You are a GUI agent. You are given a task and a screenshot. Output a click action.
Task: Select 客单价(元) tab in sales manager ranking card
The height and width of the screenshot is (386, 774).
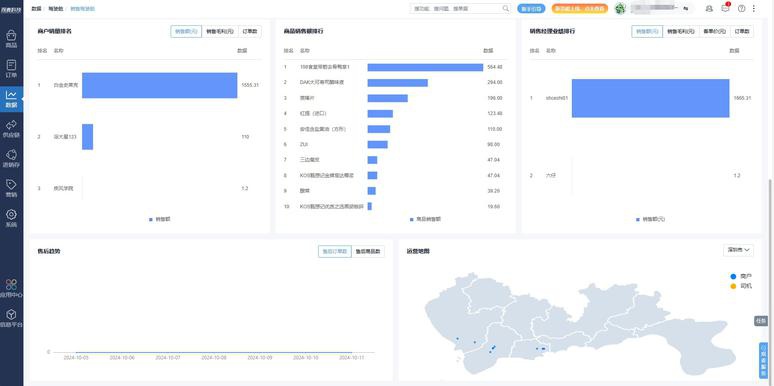[x=714, y=31]
